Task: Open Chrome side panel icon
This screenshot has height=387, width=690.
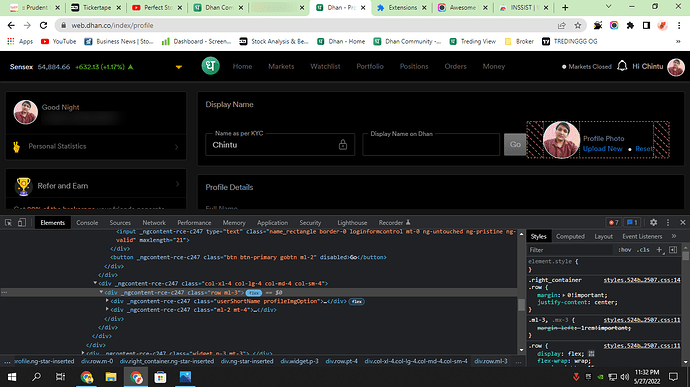Action: (x=646, y=26)
